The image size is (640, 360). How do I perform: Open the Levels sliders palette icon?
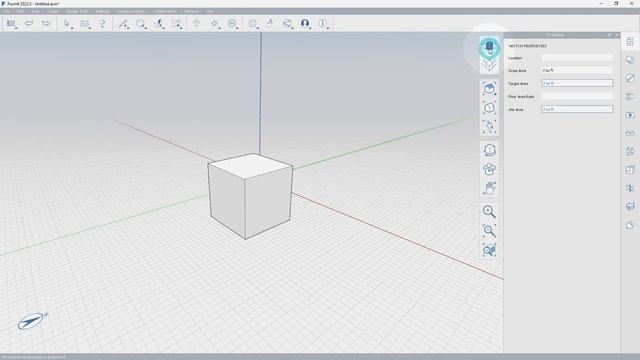[630, 96]
